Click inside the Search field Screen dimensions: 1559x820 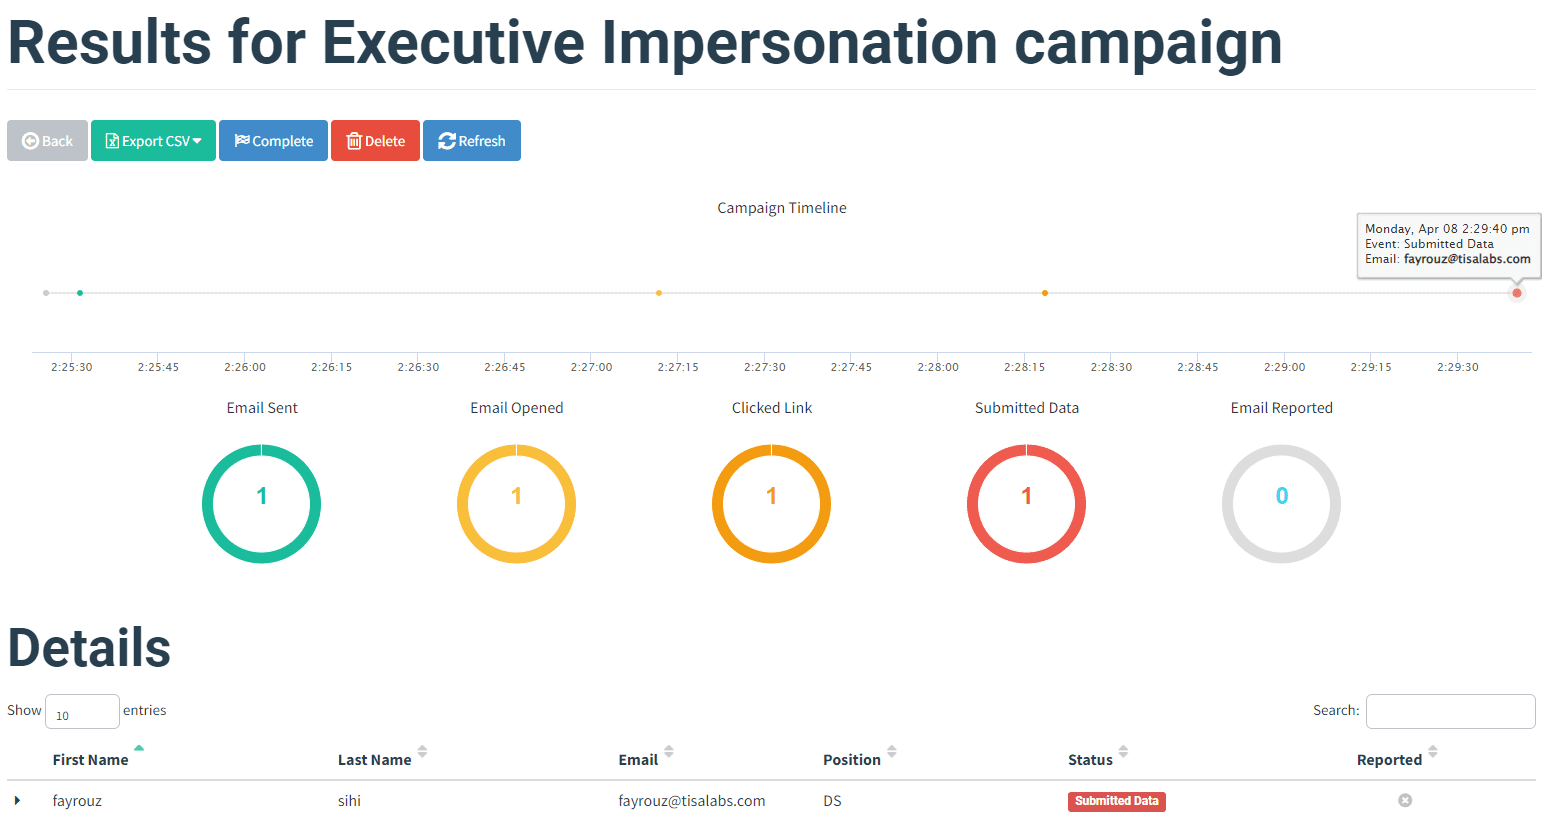coord(1449,711)
